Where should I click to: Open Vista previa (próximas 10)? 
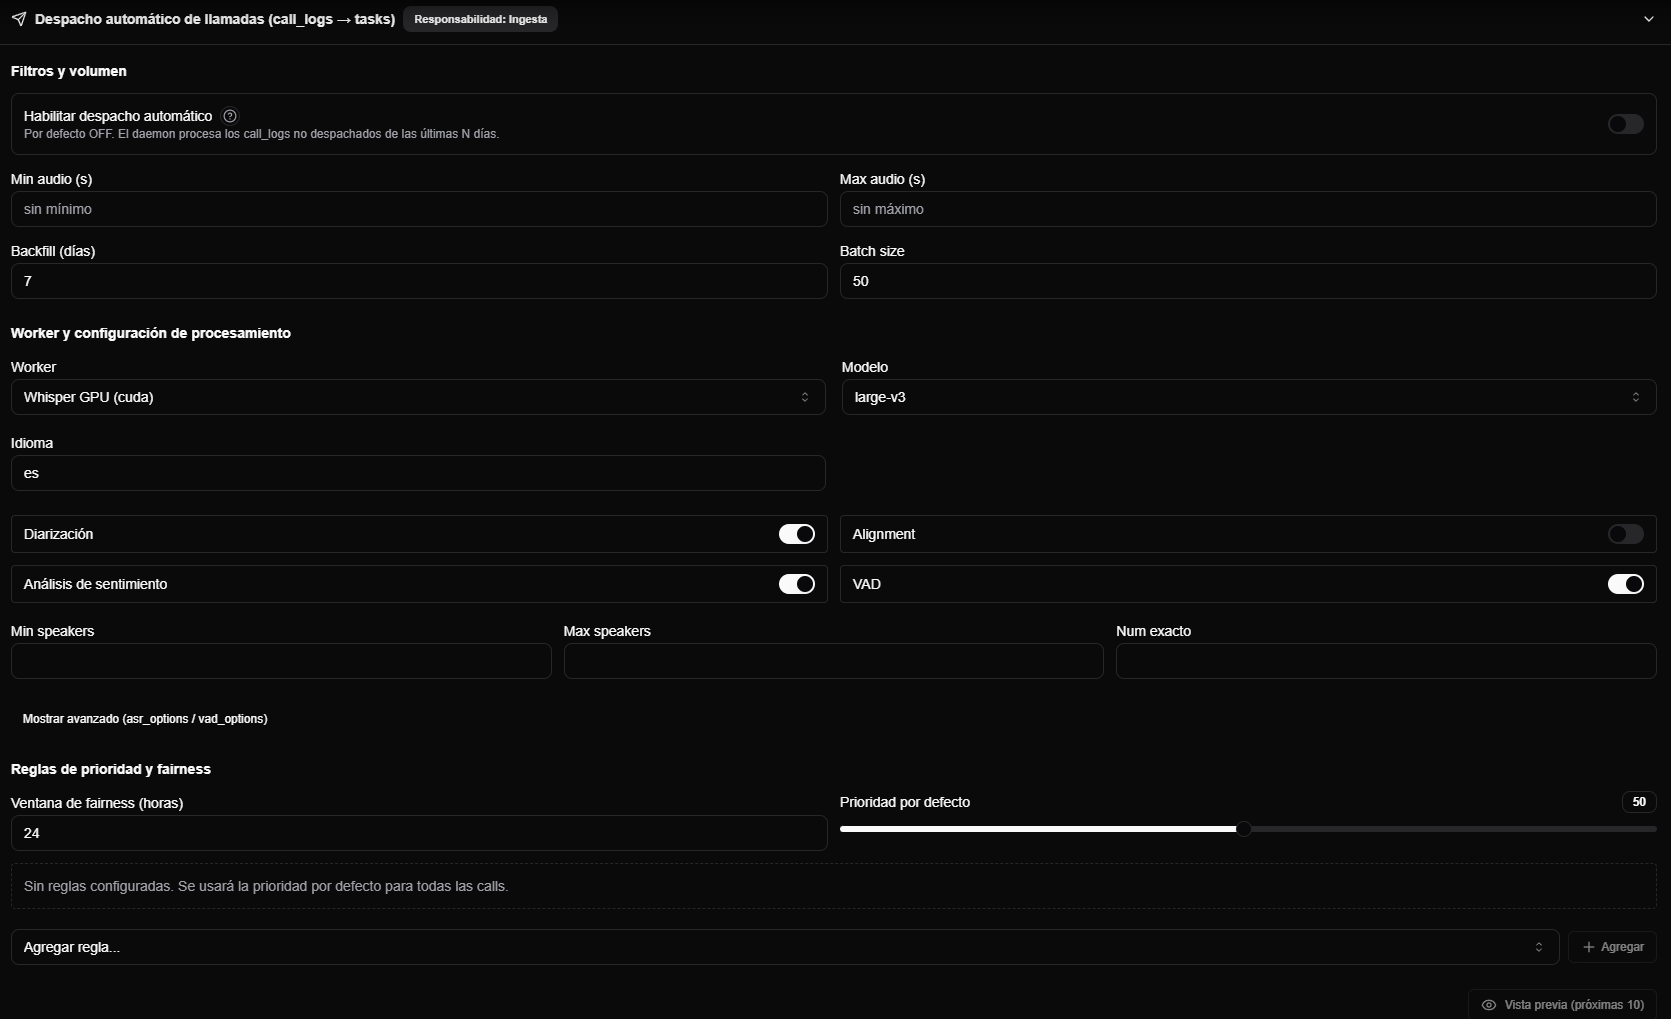(1563, 1005)
